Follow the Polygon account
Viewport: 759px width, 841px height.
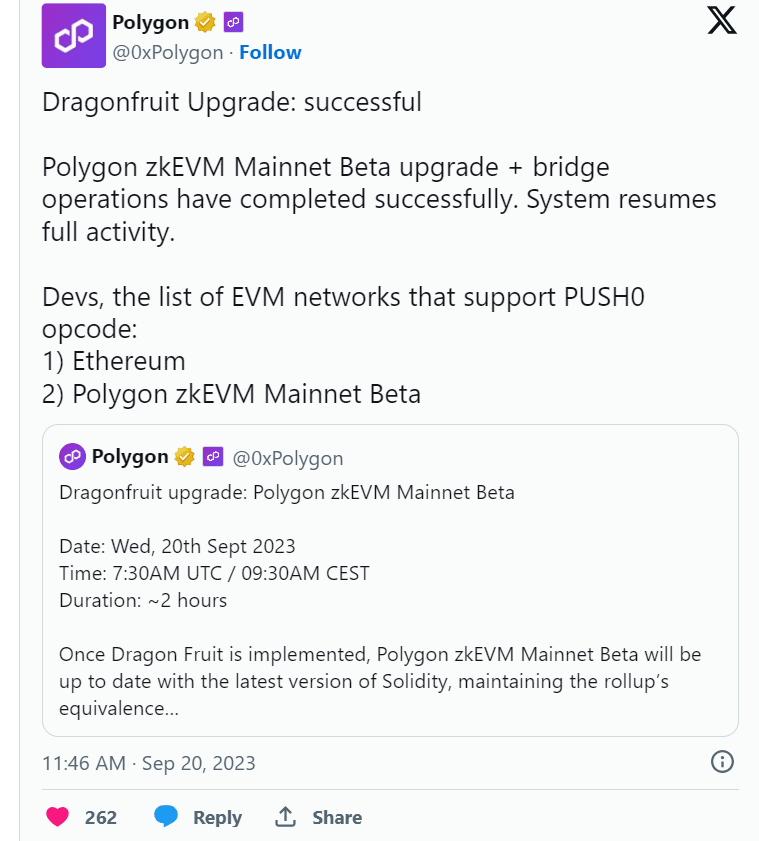tap(270, 52)
